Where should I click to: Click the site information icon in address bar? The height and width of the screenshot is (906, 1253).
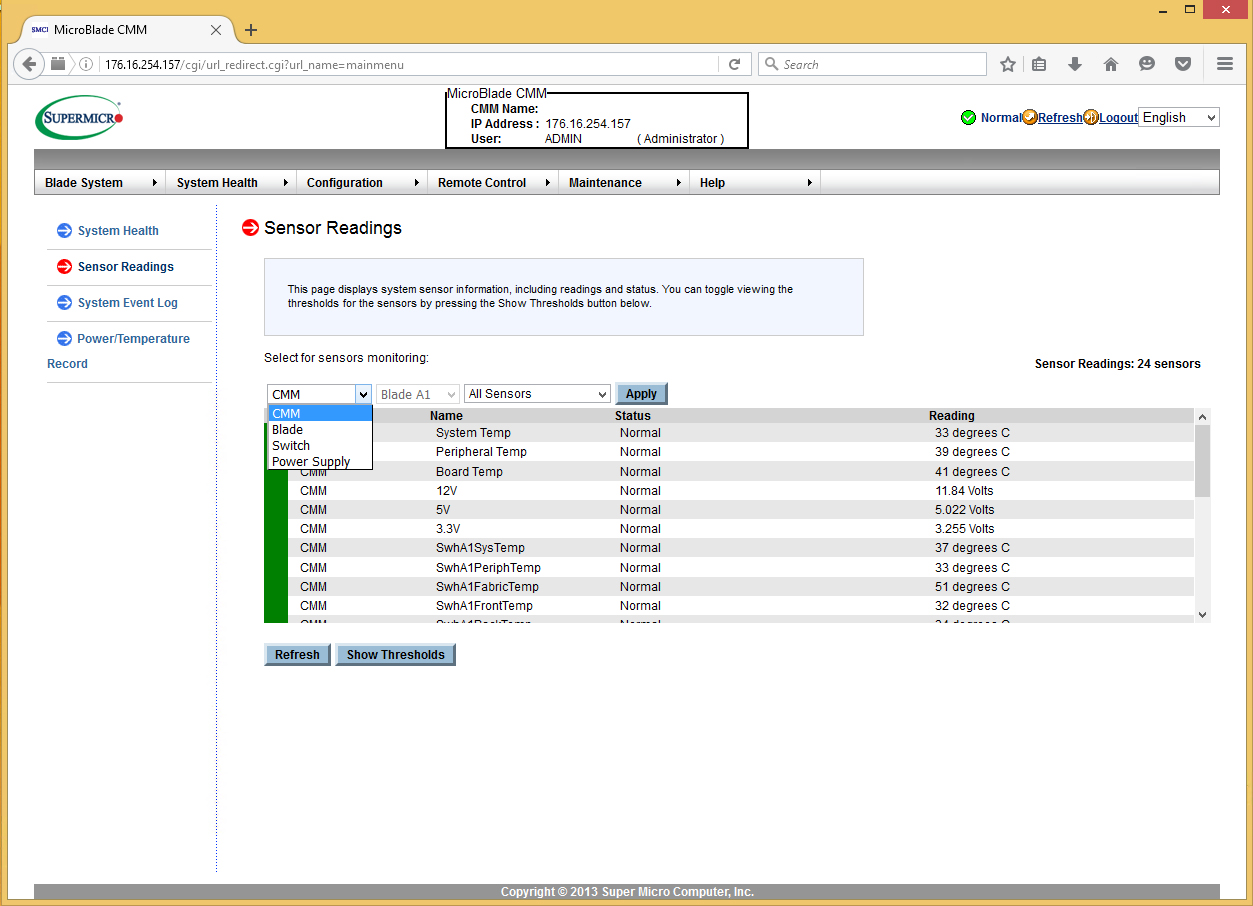pos(86,64)
